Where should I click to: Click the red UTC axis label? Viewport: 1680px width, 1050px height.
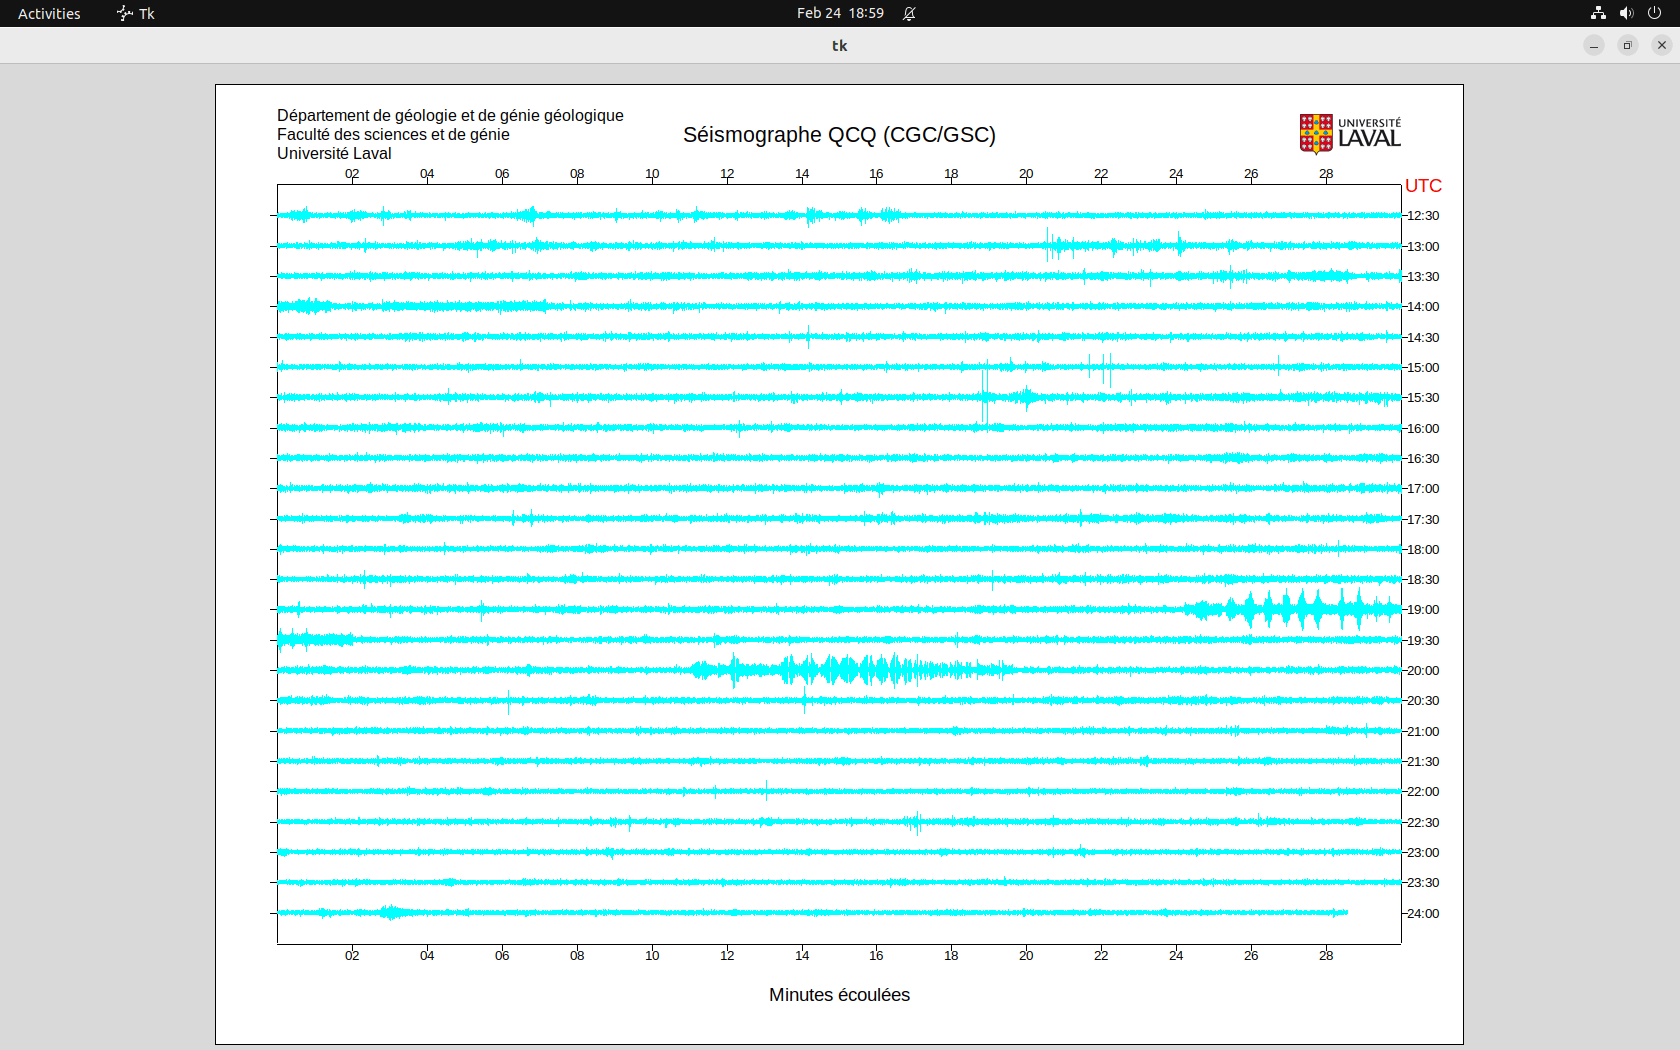[1423, 186]
